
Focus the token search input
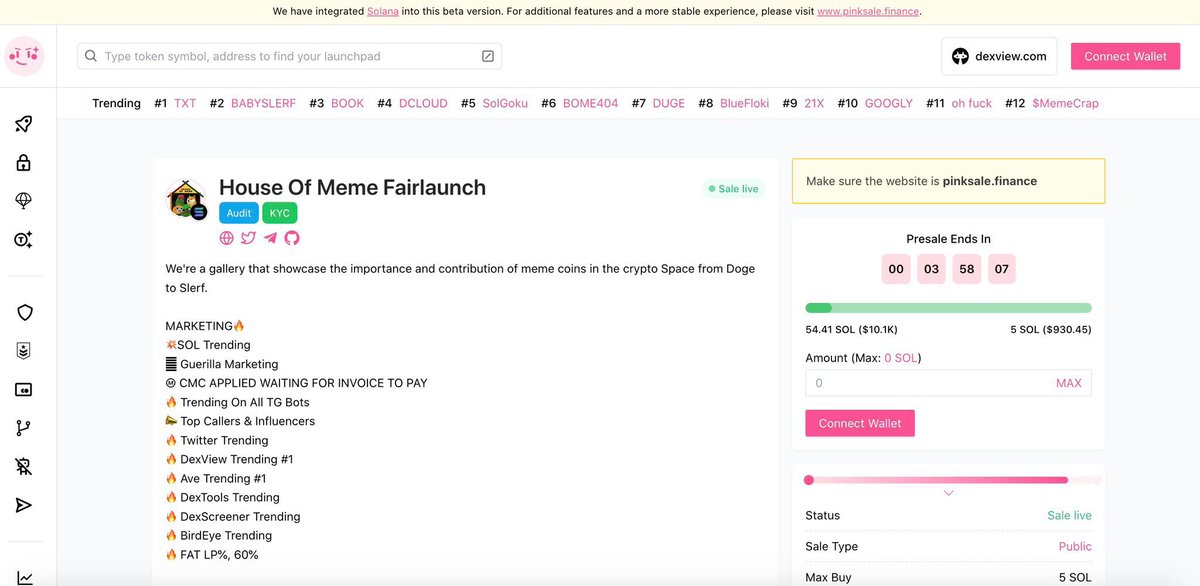(289, 56)
